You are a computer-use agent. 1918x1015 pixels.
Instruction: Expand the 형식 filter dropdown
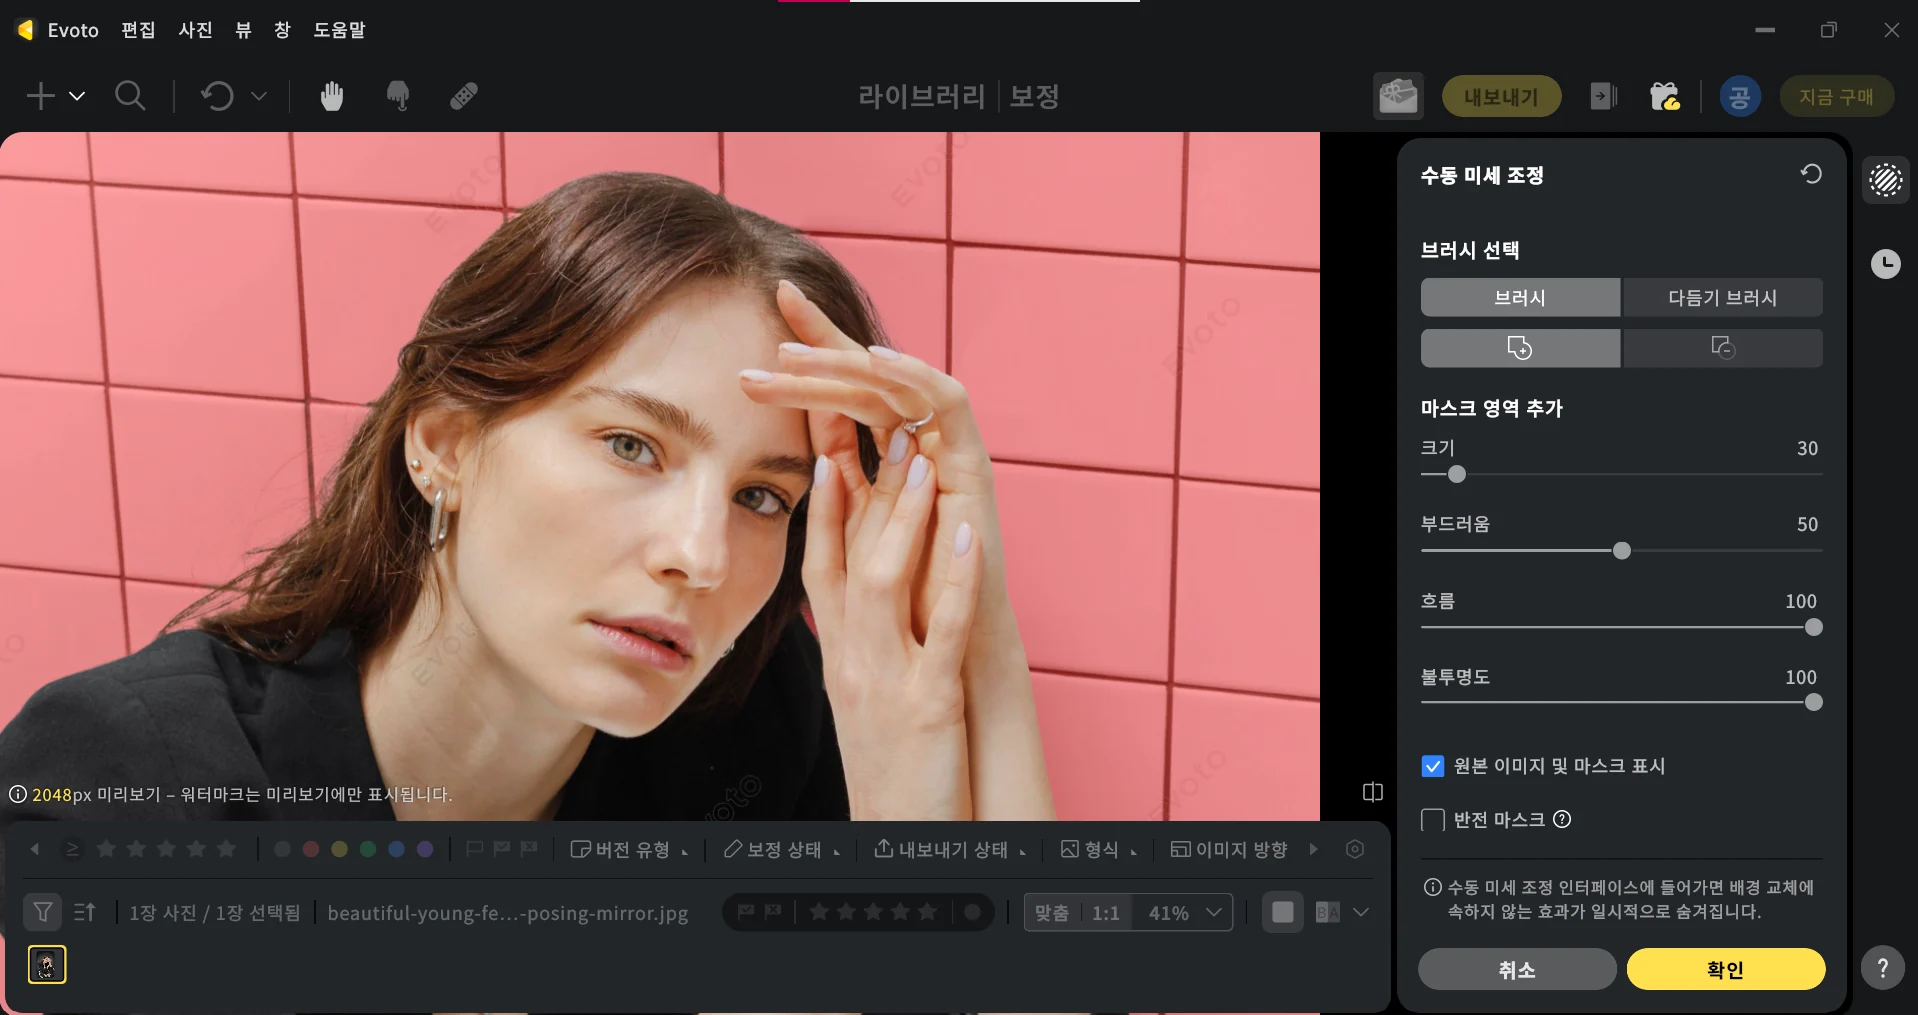1099,849
